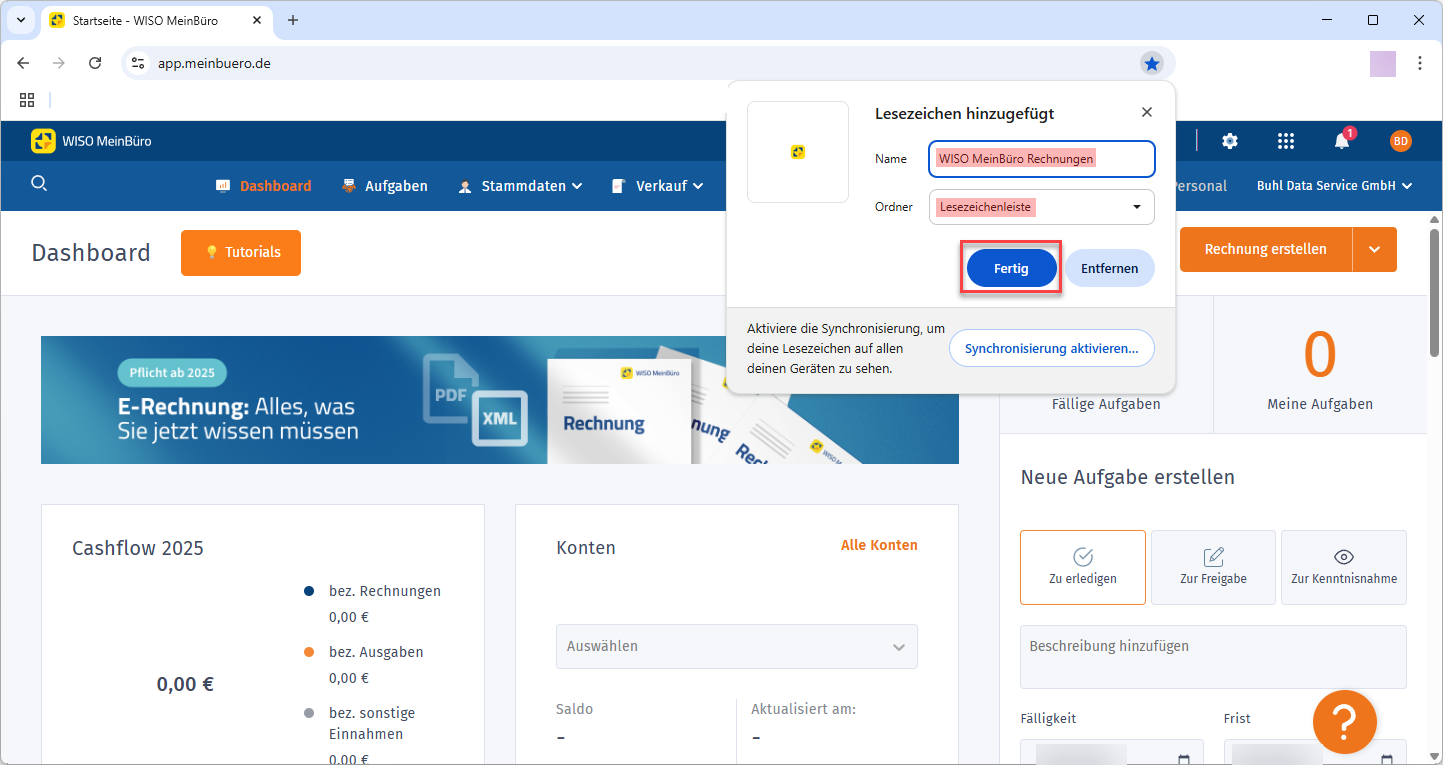Open the notifications bell with badge
Screen dimensions: 1443x765
[x=1342, y=140]
